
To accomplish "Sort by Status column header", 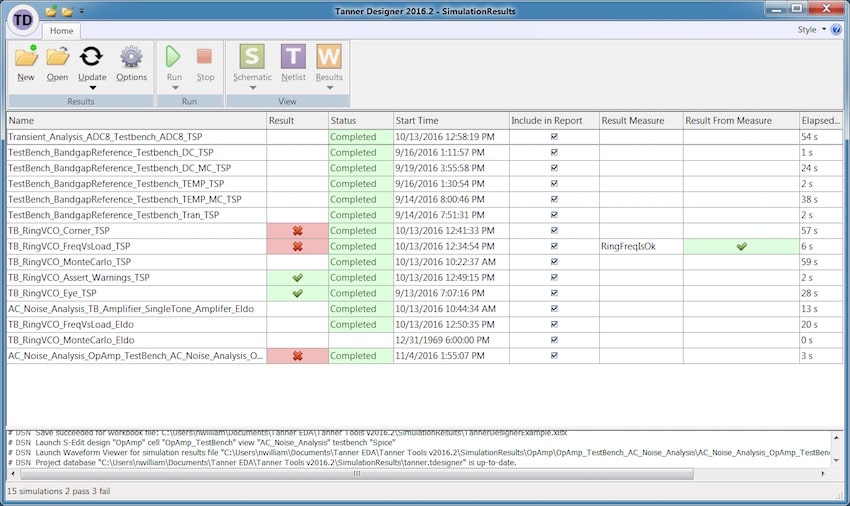I will (360, 121).
